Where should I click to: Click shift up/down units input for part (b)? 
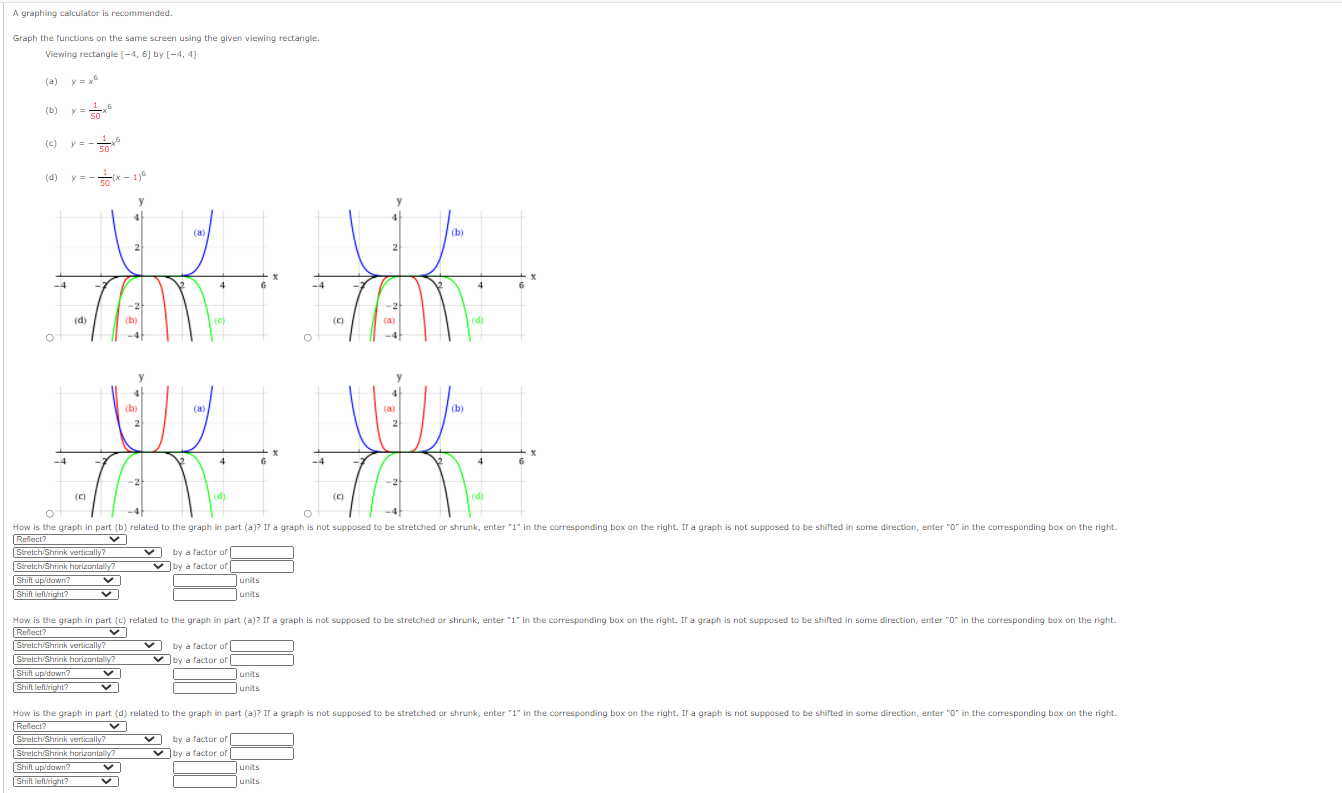[x=205, y=580]
